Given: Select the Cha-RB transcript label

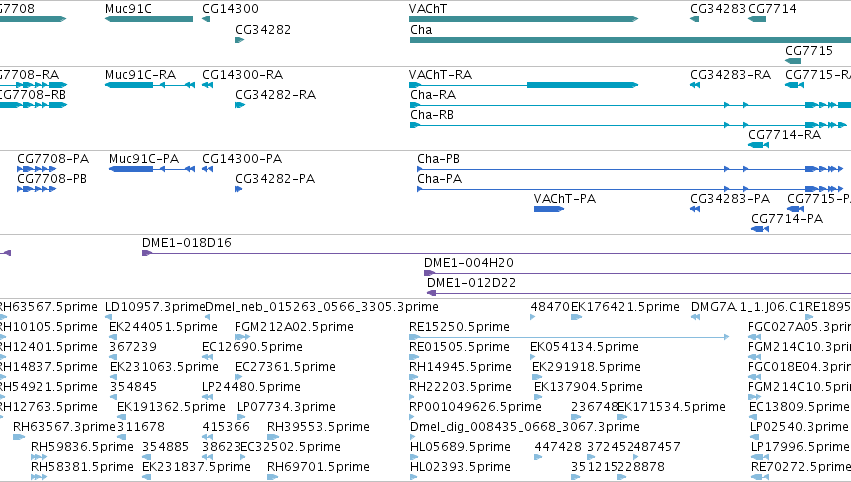Looking at the screenshot, I should tap(432, 115).
